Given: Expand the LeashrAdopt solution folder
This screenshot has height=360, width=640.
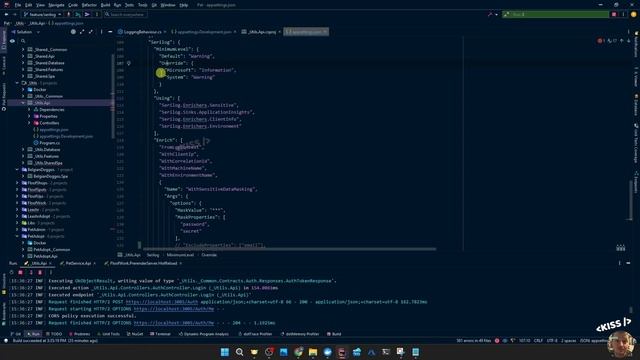Looking at the screenshot, I should point(17,216).
